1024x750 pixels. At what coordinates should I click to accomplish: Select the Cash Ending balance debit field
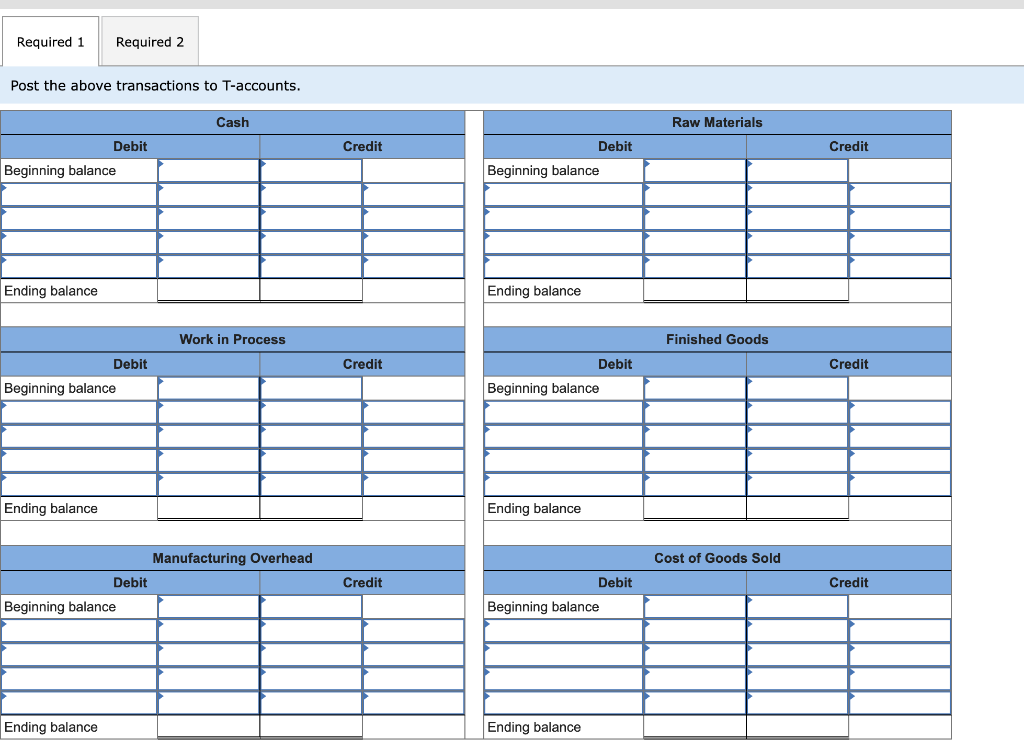coord(208,291)
